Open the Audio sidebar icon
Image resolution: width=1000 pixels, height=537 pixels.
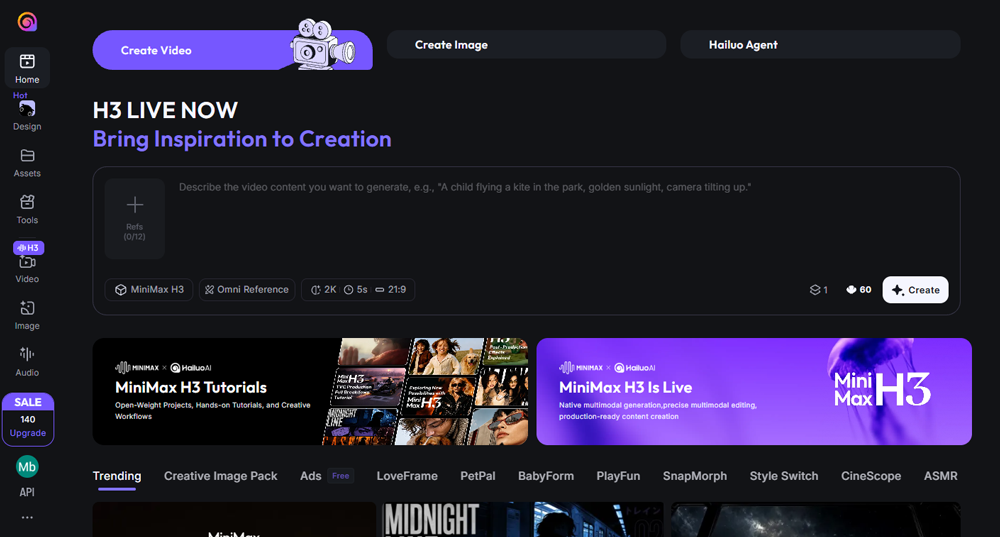[x=27, y=354]
